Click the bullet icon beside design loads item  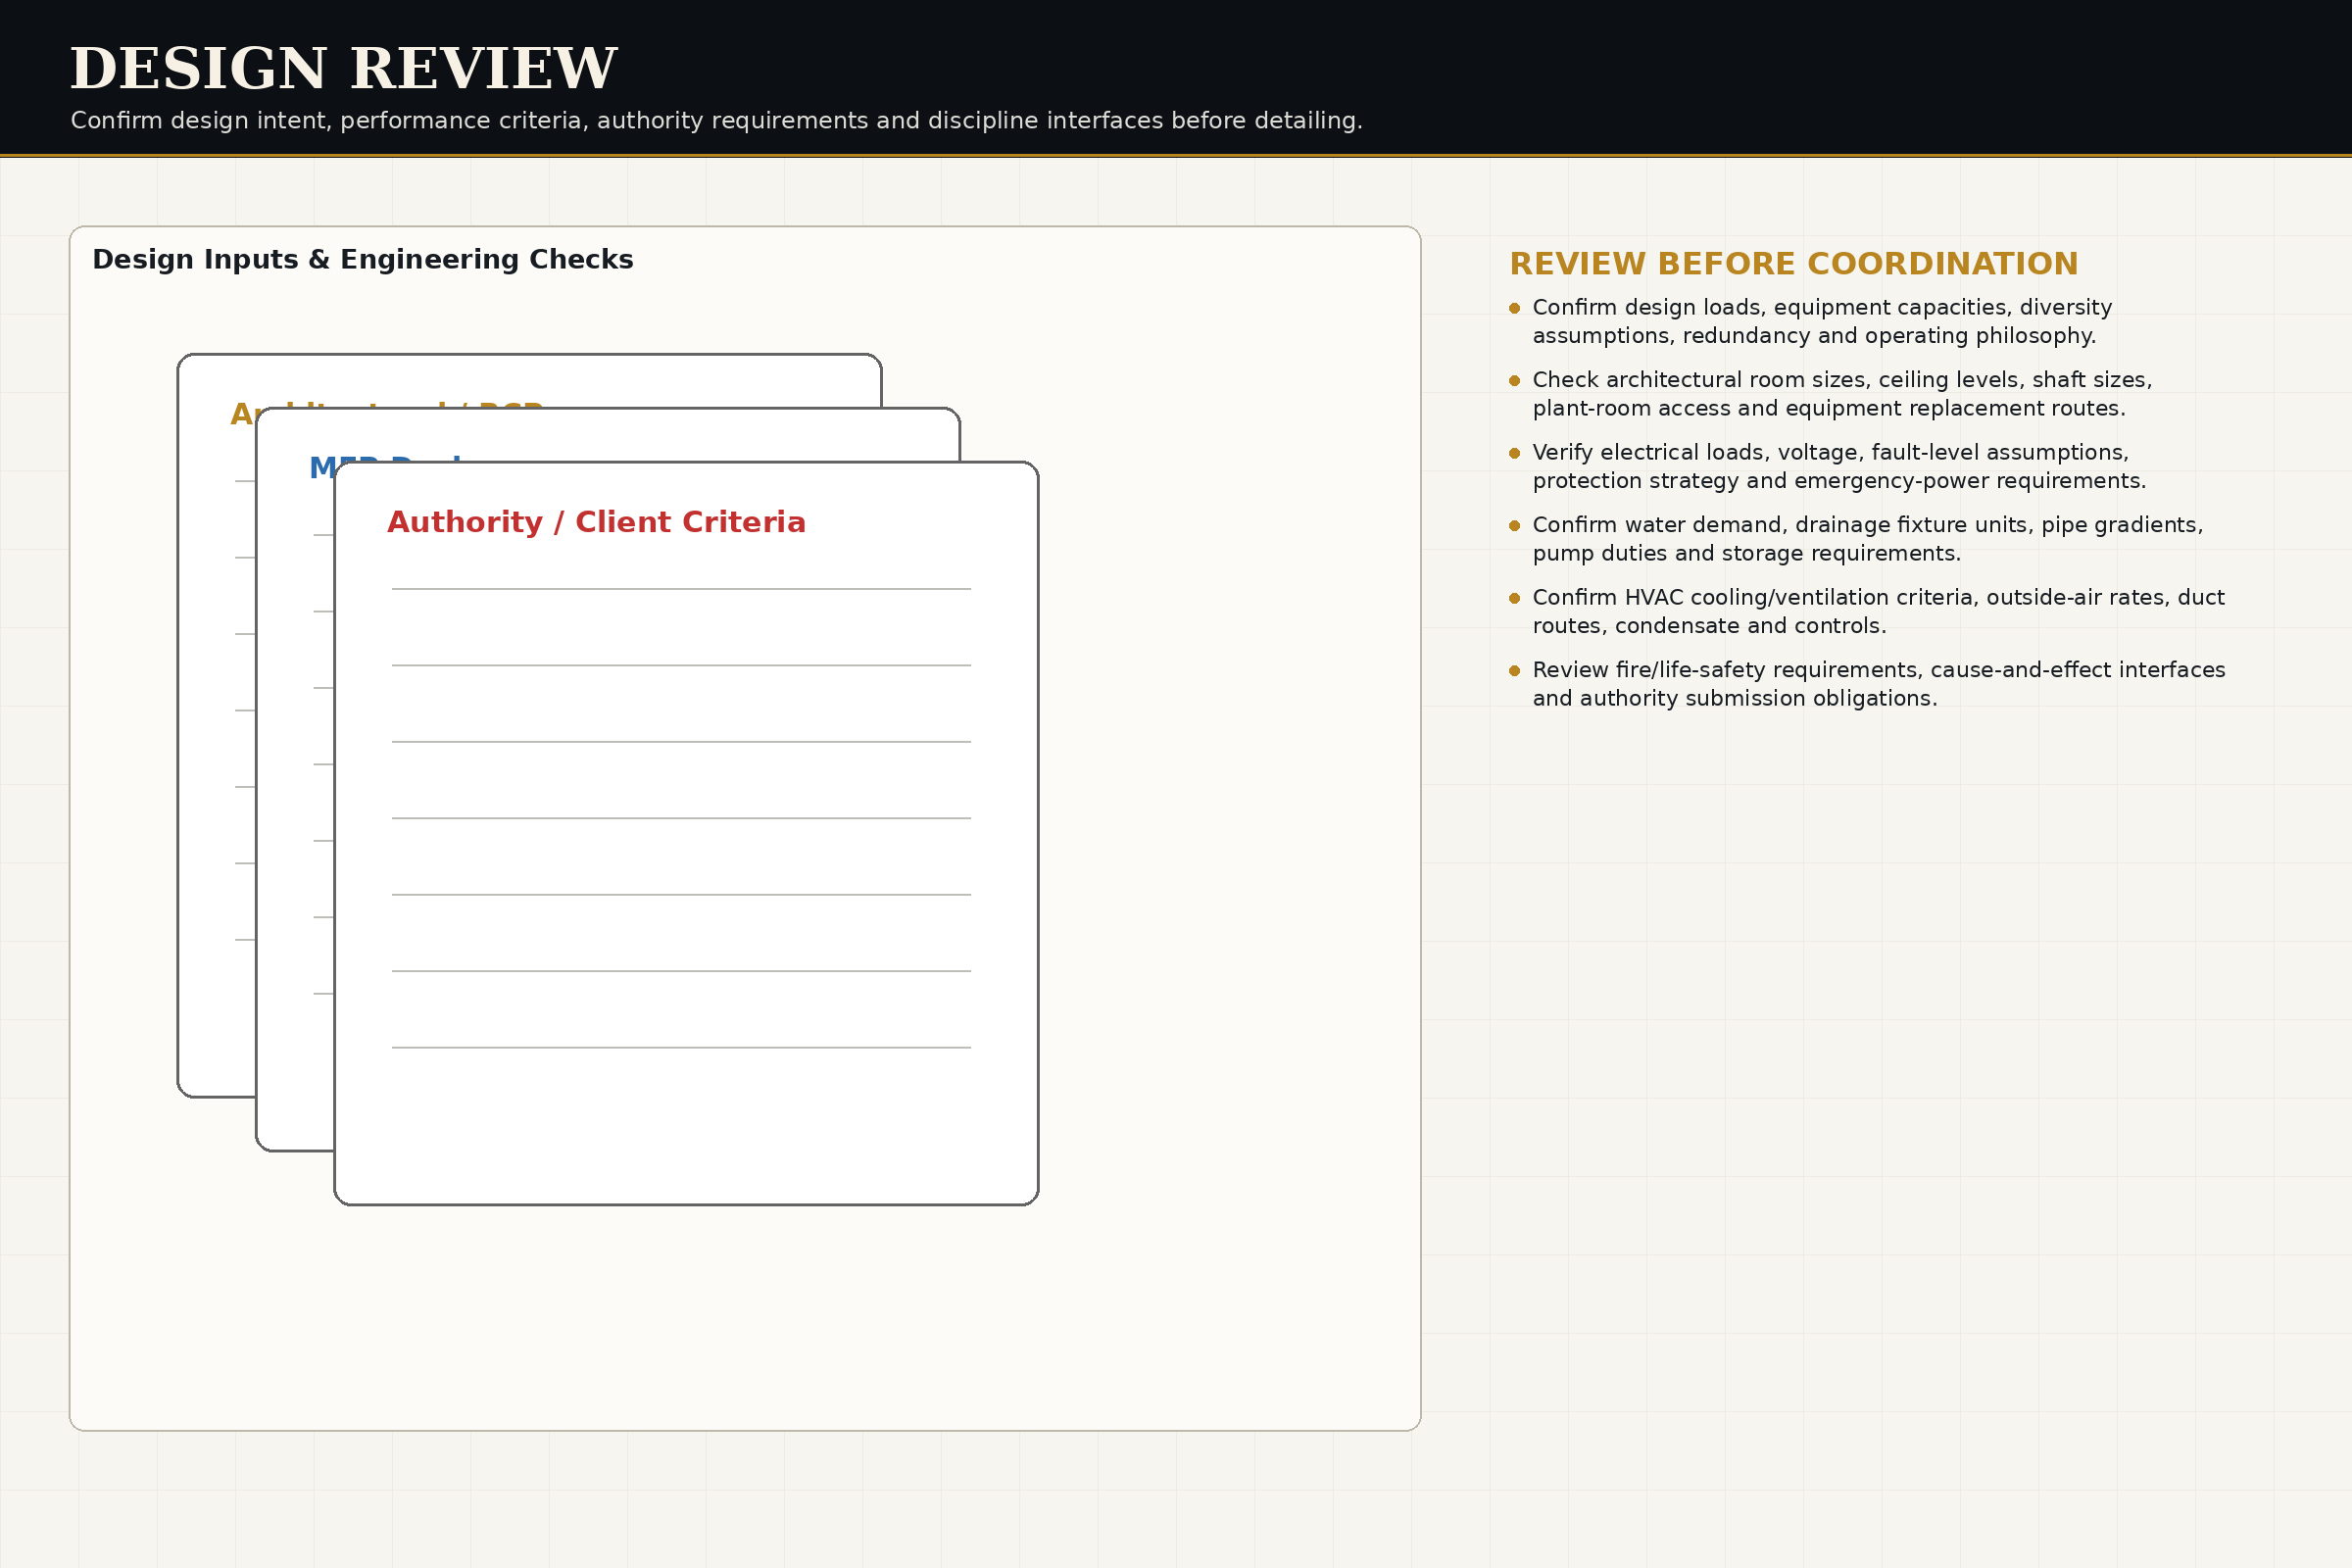pos(1514,308)
